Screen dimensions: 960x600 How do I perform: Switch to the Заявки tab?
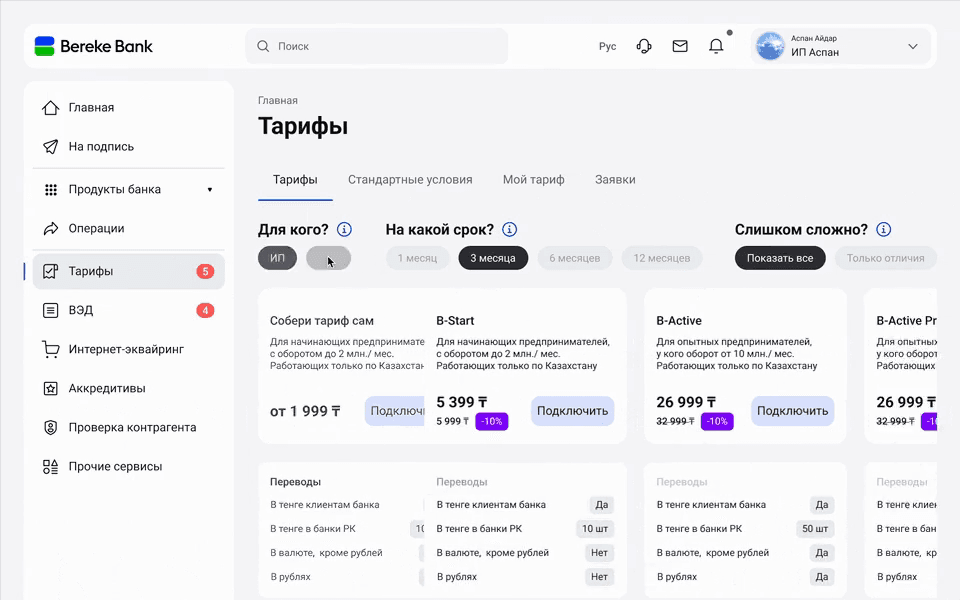[x=615, y=180]
